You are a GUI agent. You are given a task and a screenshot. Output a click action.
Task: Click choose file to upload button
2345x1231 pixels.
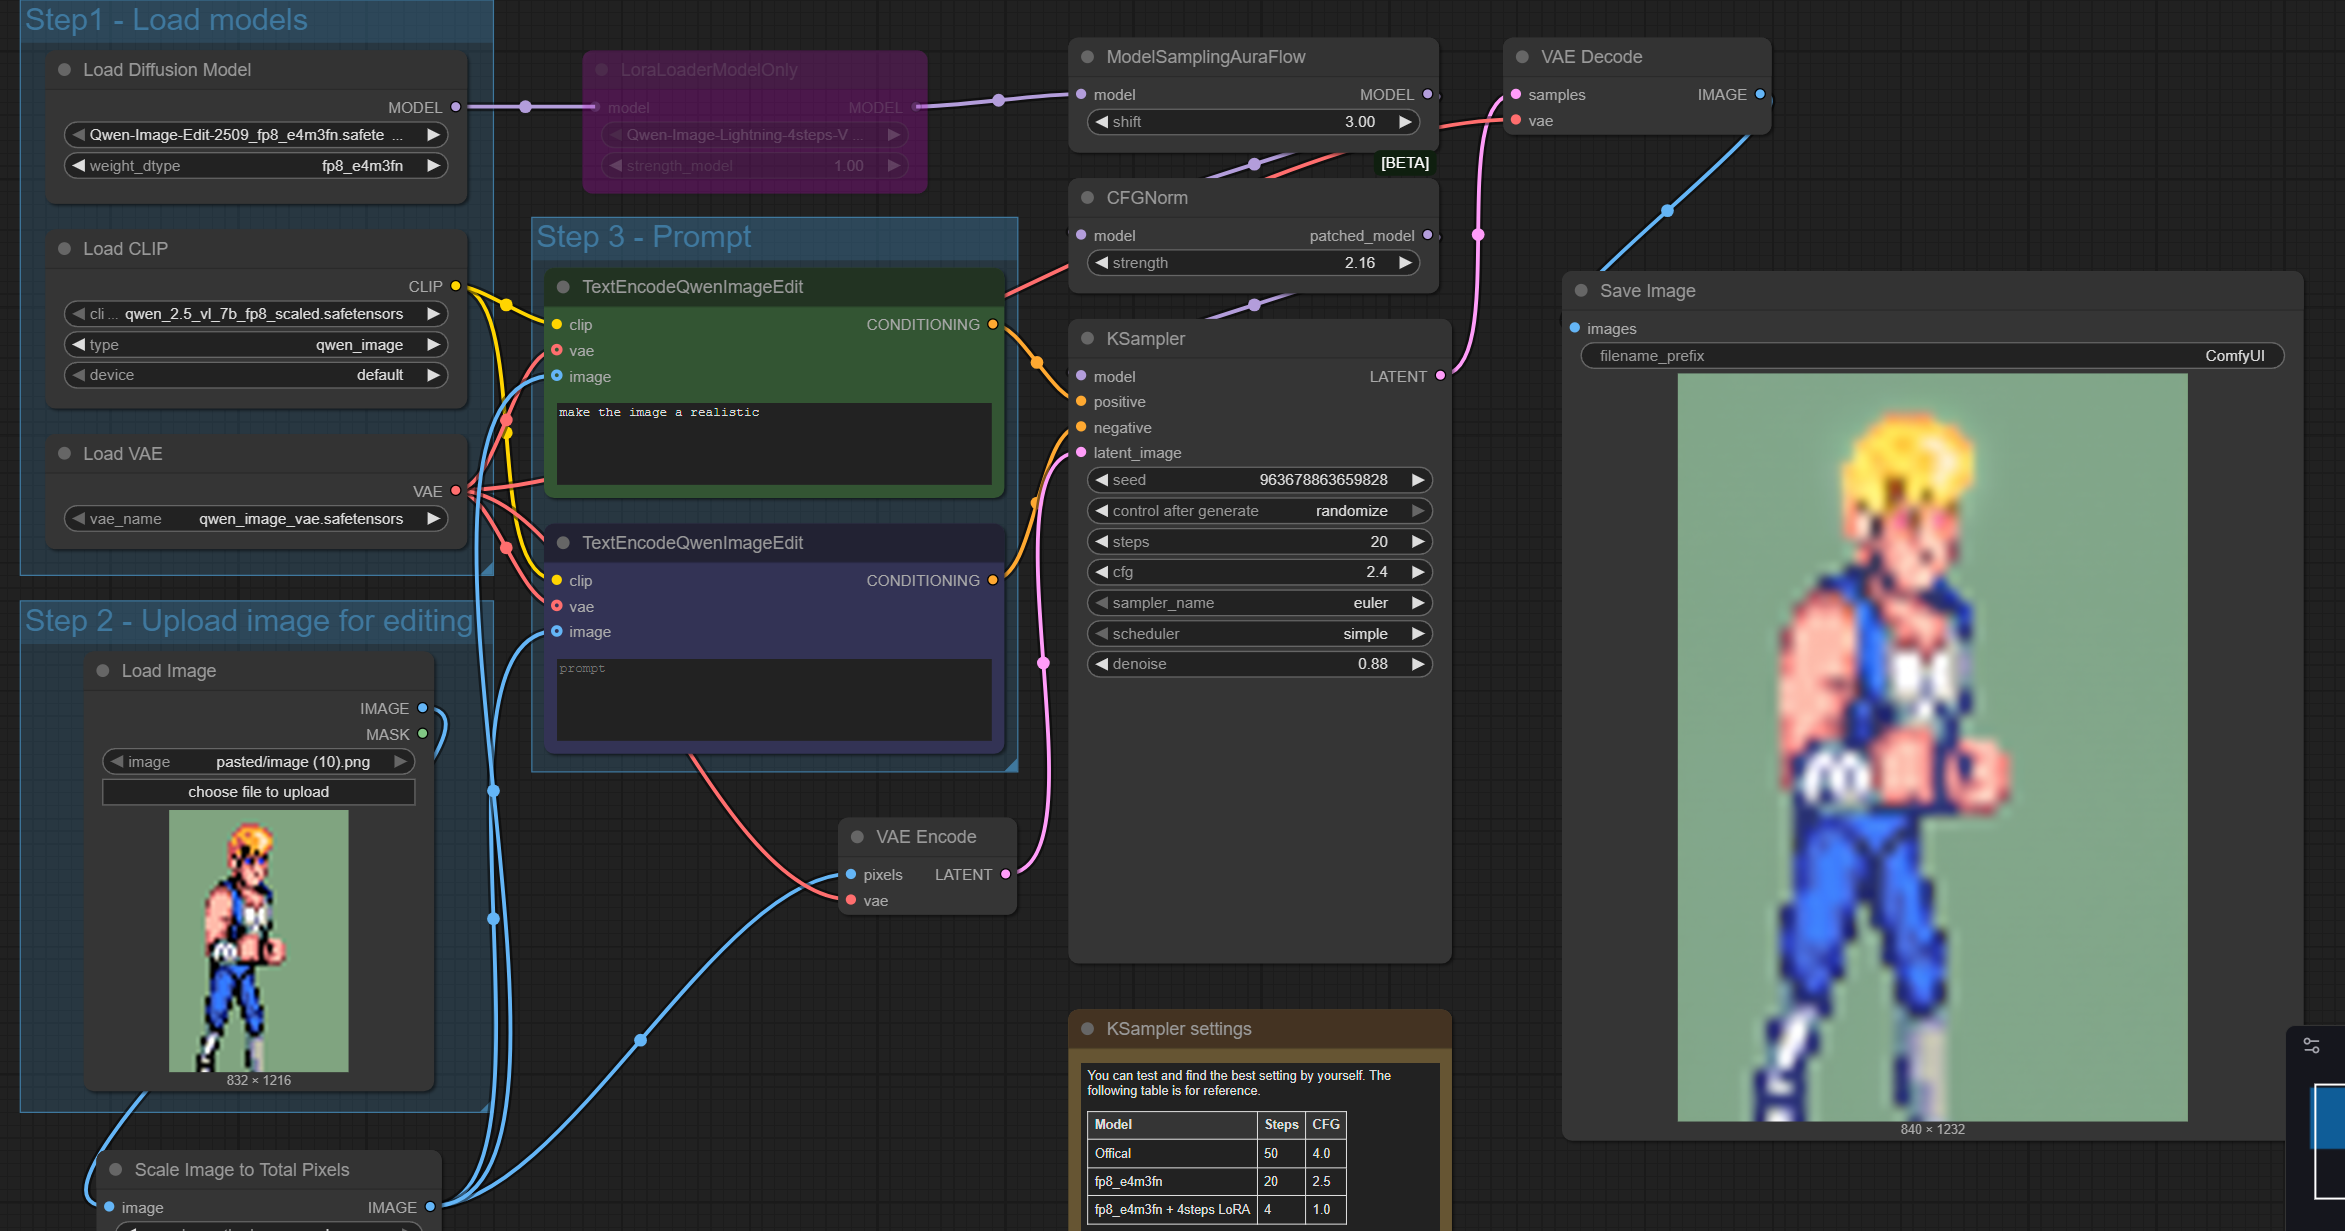pyautogui.click(x=258, y=792)
